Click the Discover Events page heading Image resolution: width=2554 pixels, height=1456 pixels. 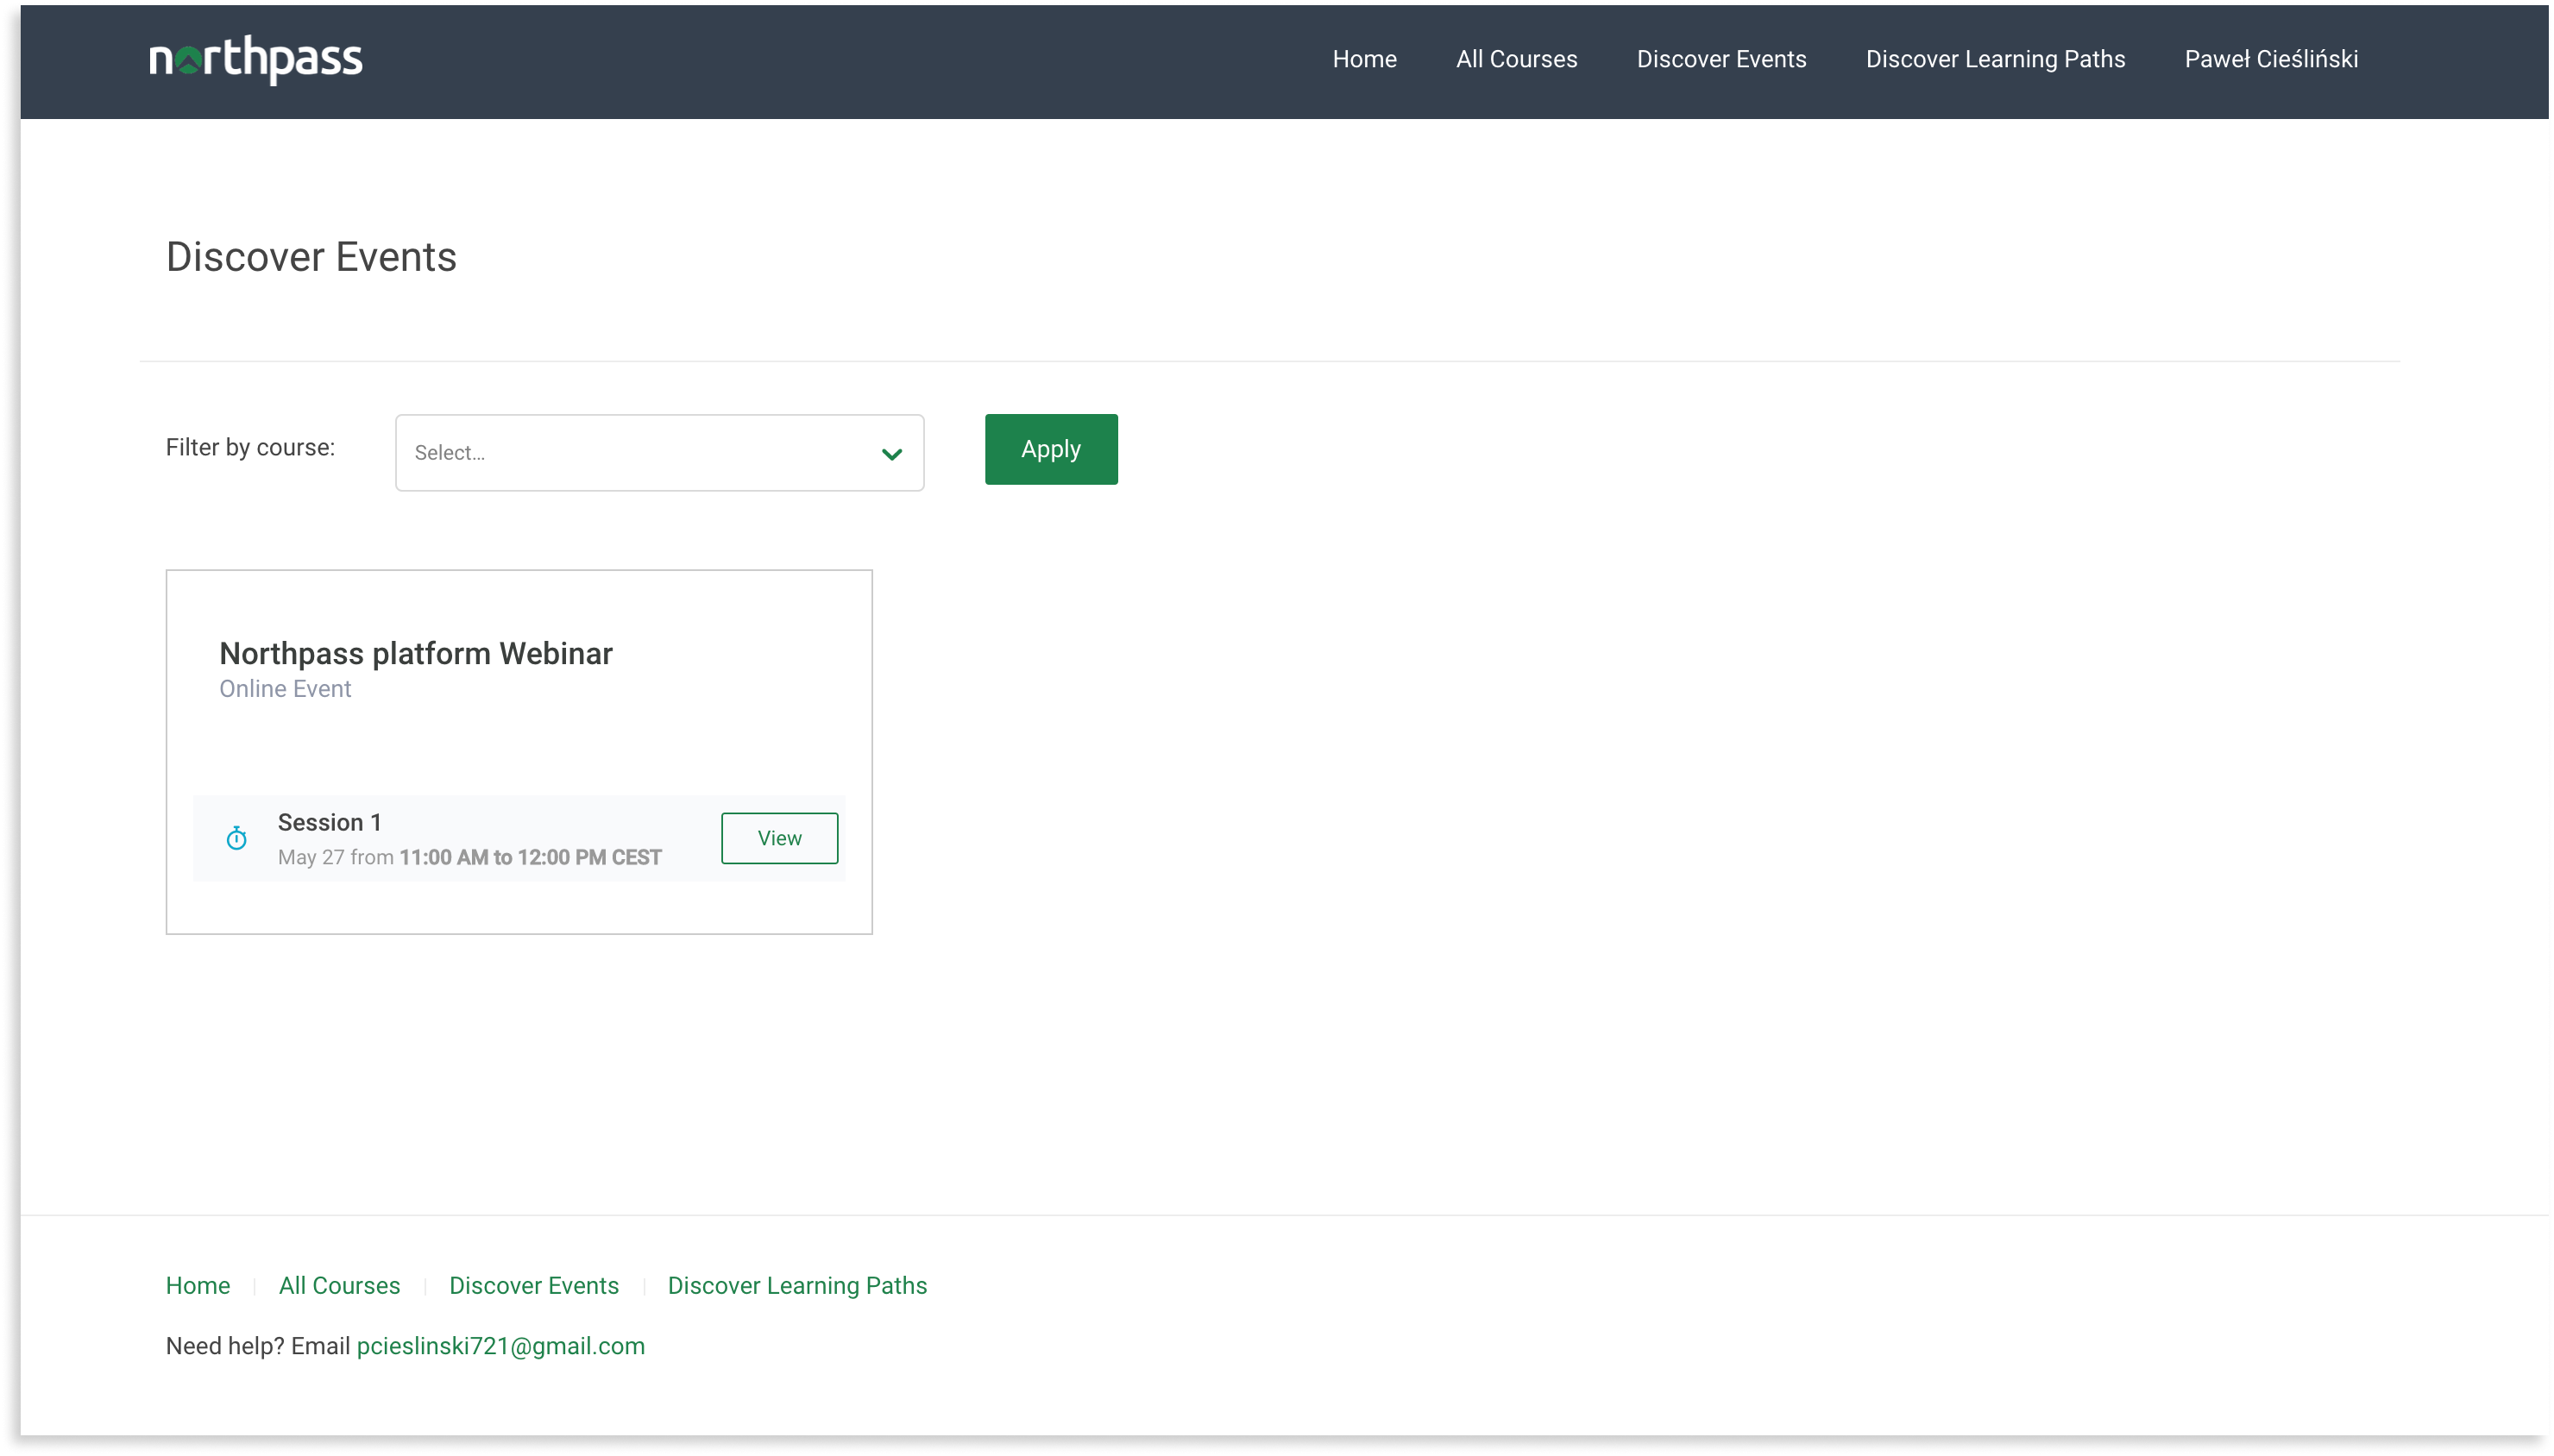[311, 257]
